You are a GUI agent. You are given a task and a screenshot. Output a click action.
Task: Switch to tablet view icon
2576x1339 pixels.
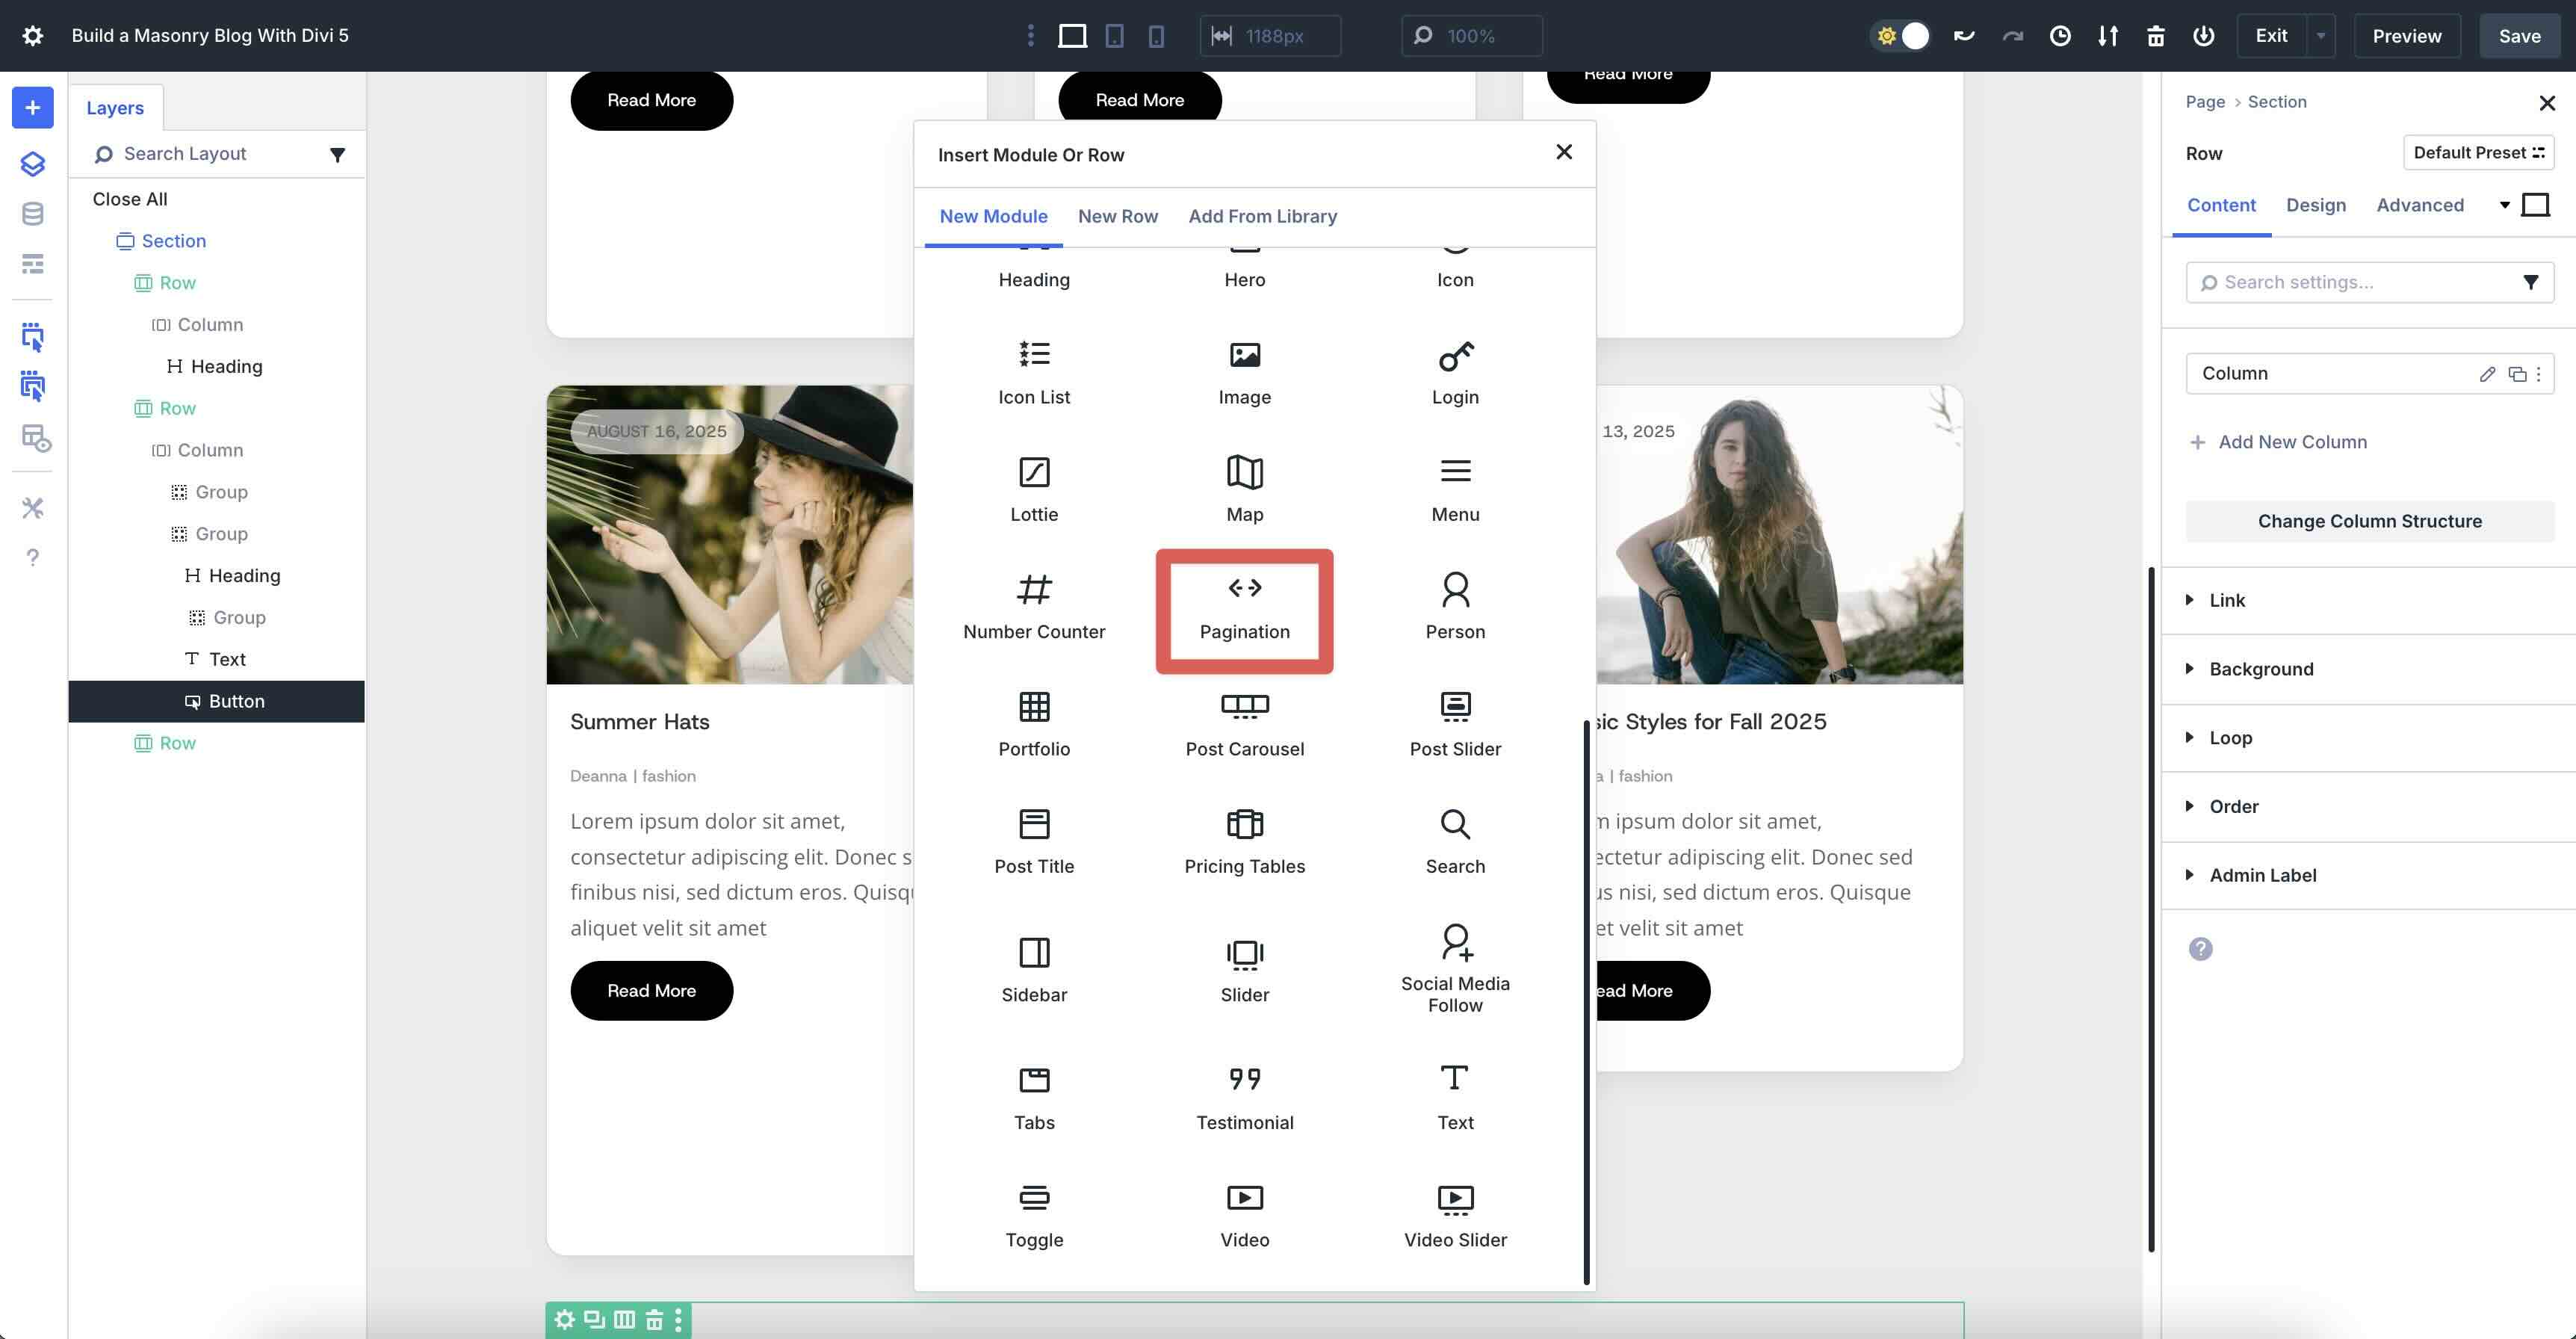click(1114, 35)
